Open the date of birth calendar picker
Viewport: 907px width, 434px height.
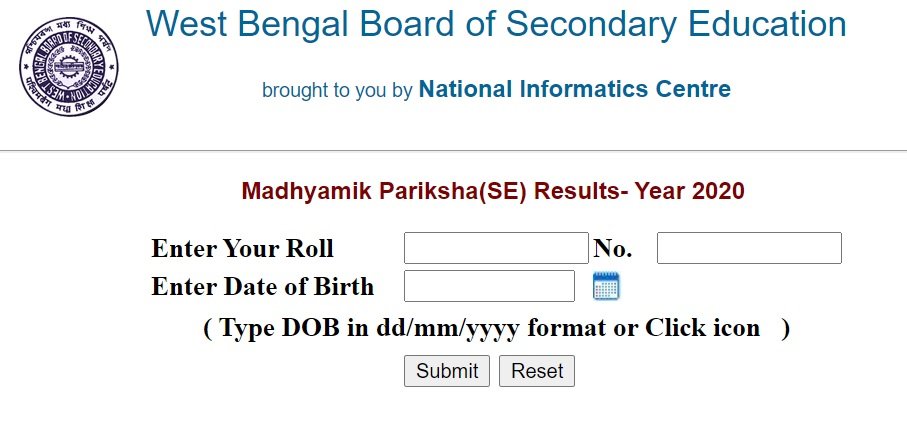[x=606, y=286]
